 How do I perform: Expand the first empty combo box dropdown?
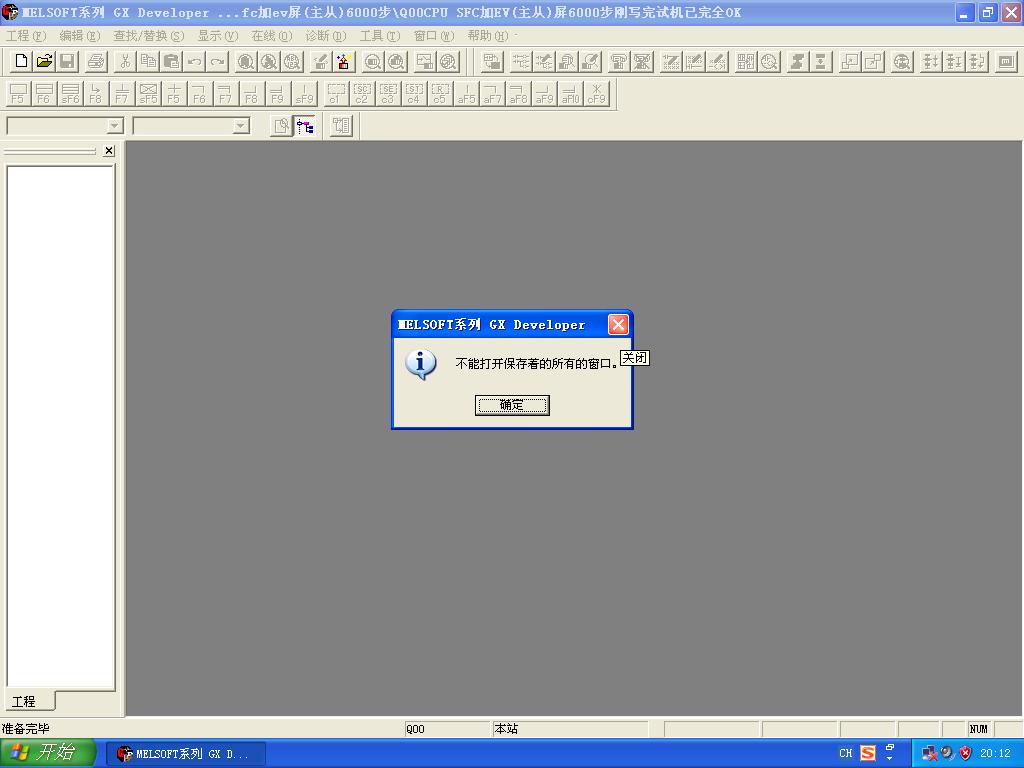(x=114, y=126)
